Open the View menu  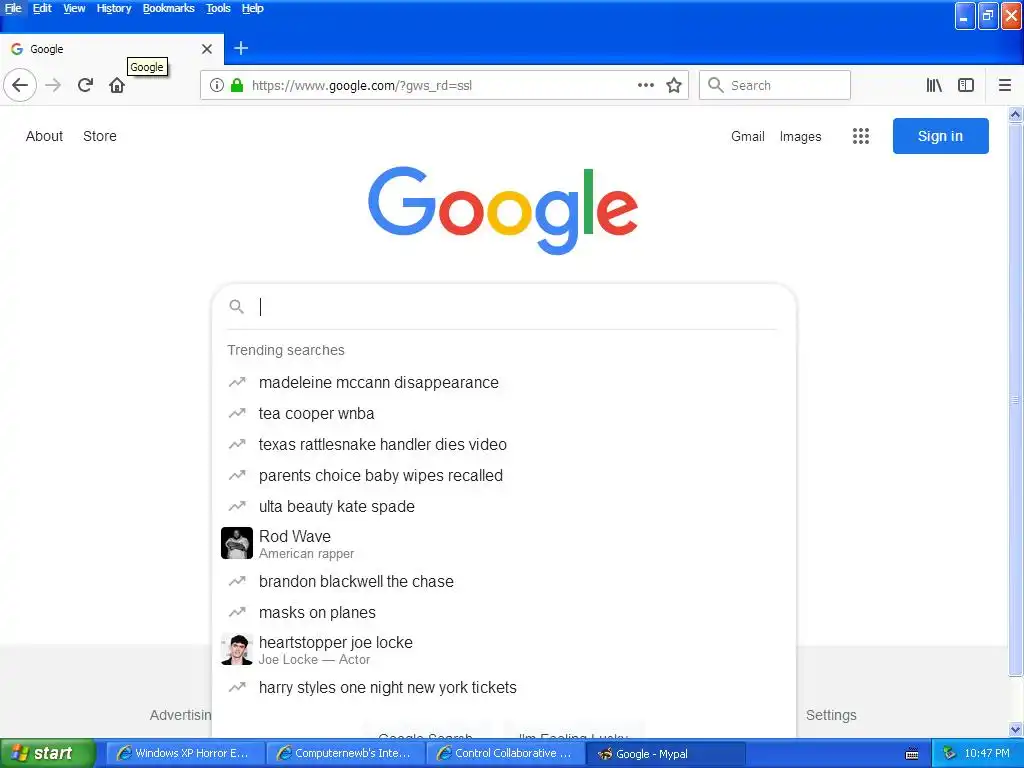[x=74, y=8]
